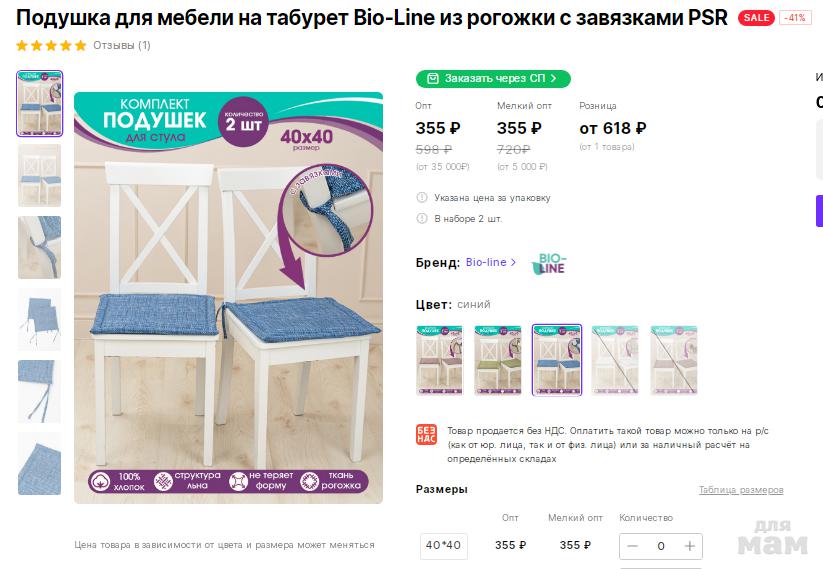Select the pink cushion color swatch
The height and width of the screenshot is (569, 823).
(x=439, y=360)
